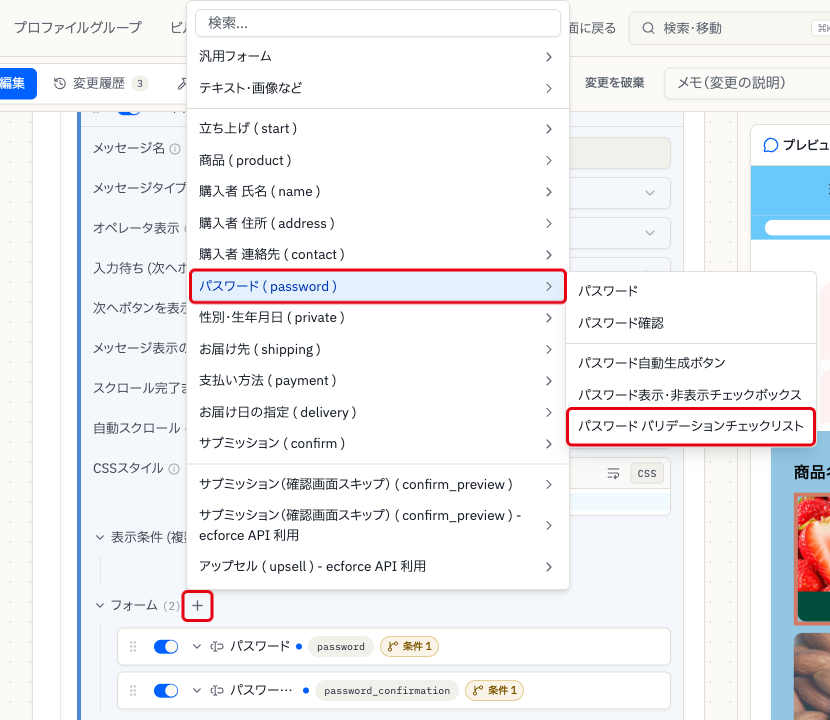830x720 pixels.
Task: Click the history clock icon in 変更履歴
Action: point(60,83)
